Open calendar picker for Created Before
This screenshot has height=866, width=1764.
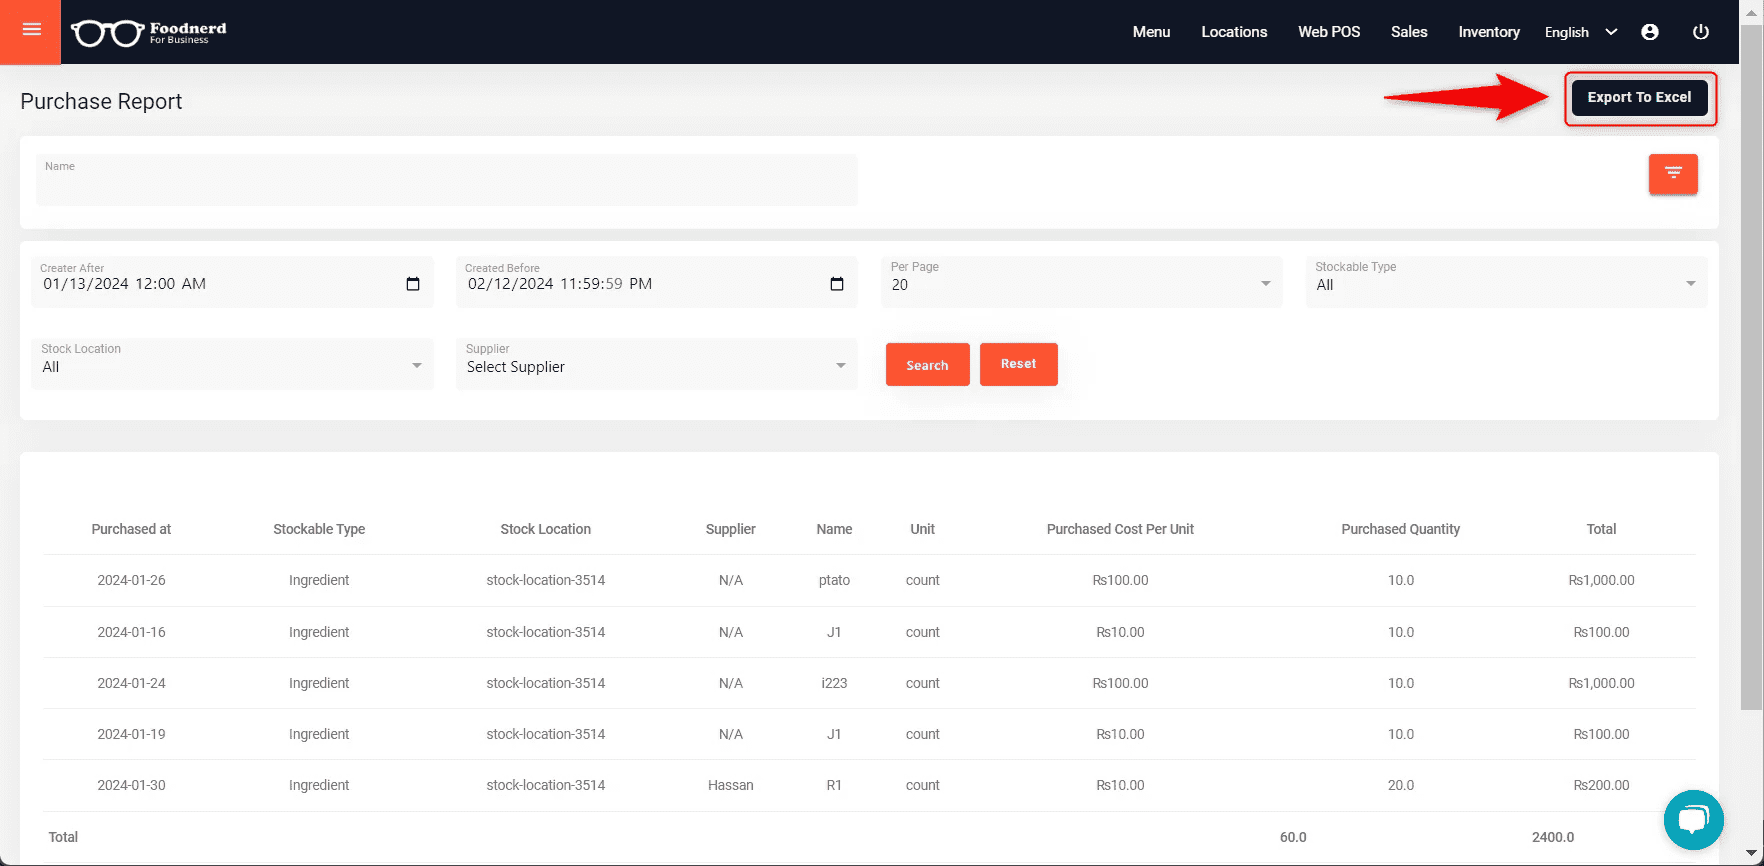coord(837,284)
